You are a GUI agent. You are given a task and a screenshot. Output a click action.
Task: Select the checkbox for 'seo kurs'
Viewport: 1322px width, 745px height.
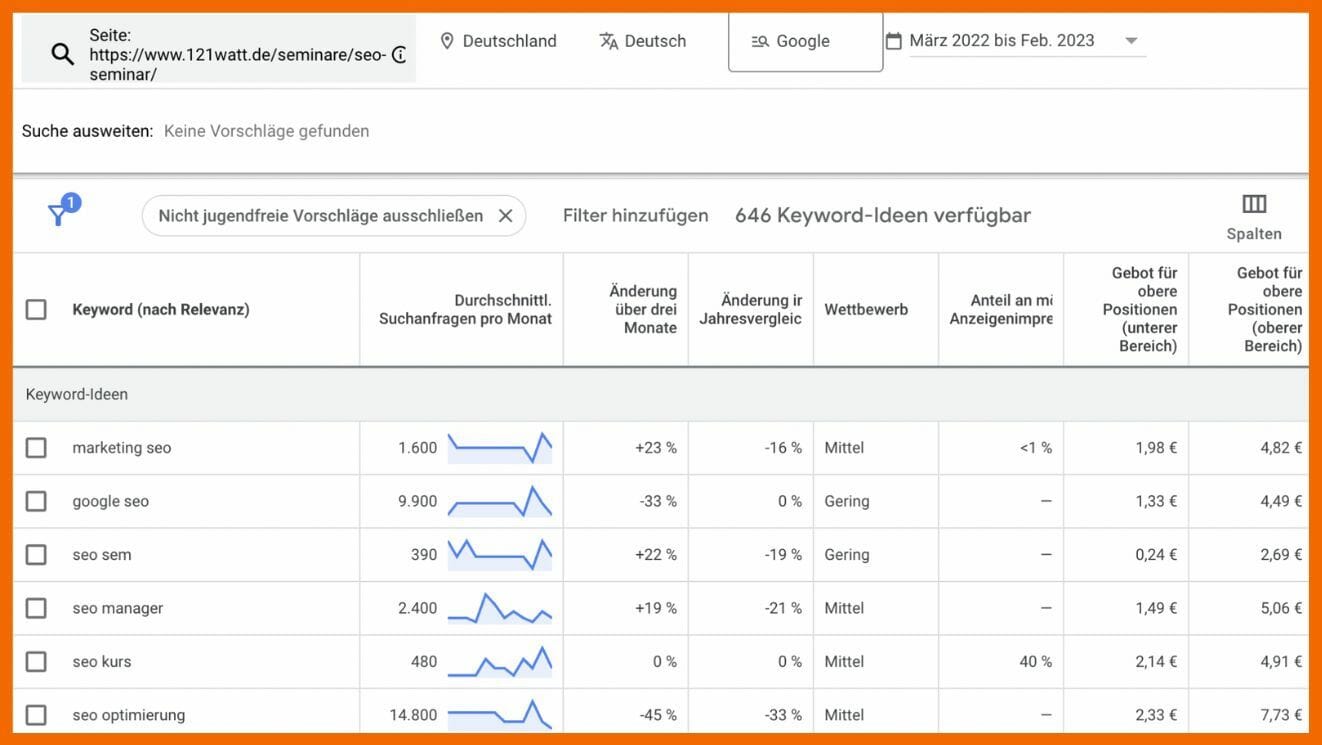coord(36,661)
